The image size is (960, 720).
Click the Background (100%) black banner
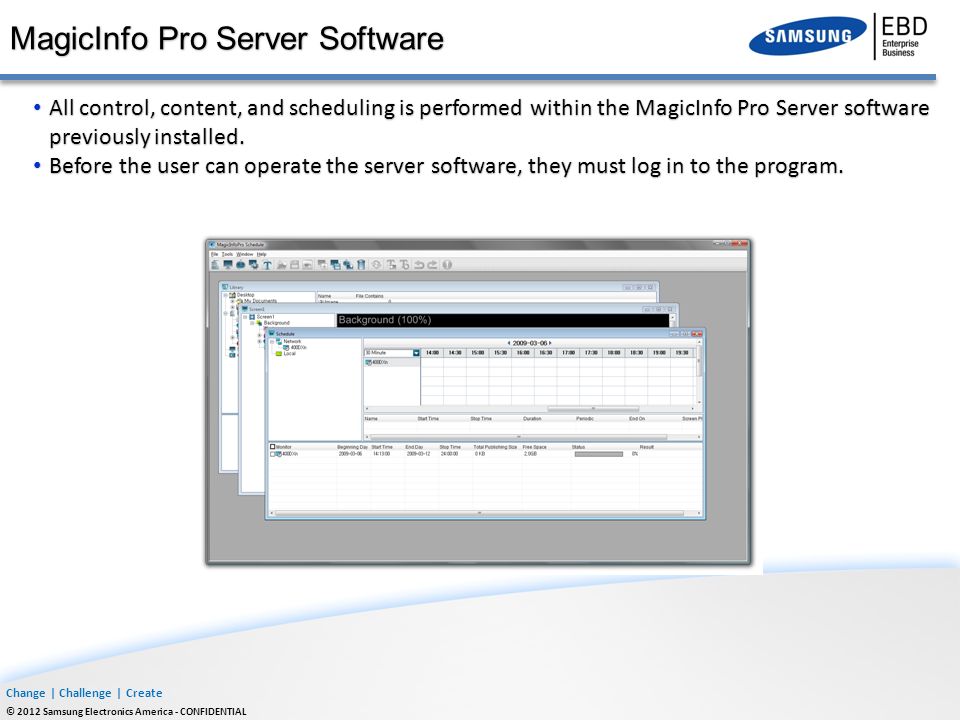(503, 320)
